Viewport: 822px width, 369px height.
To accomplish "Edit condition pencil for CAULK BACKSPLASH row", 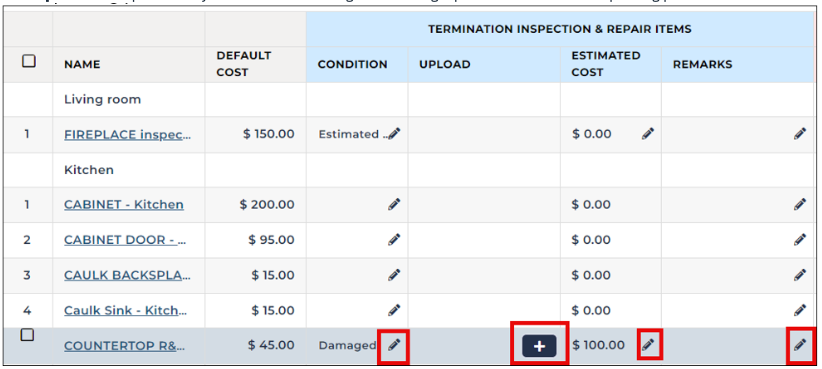I will click(394, 275).
